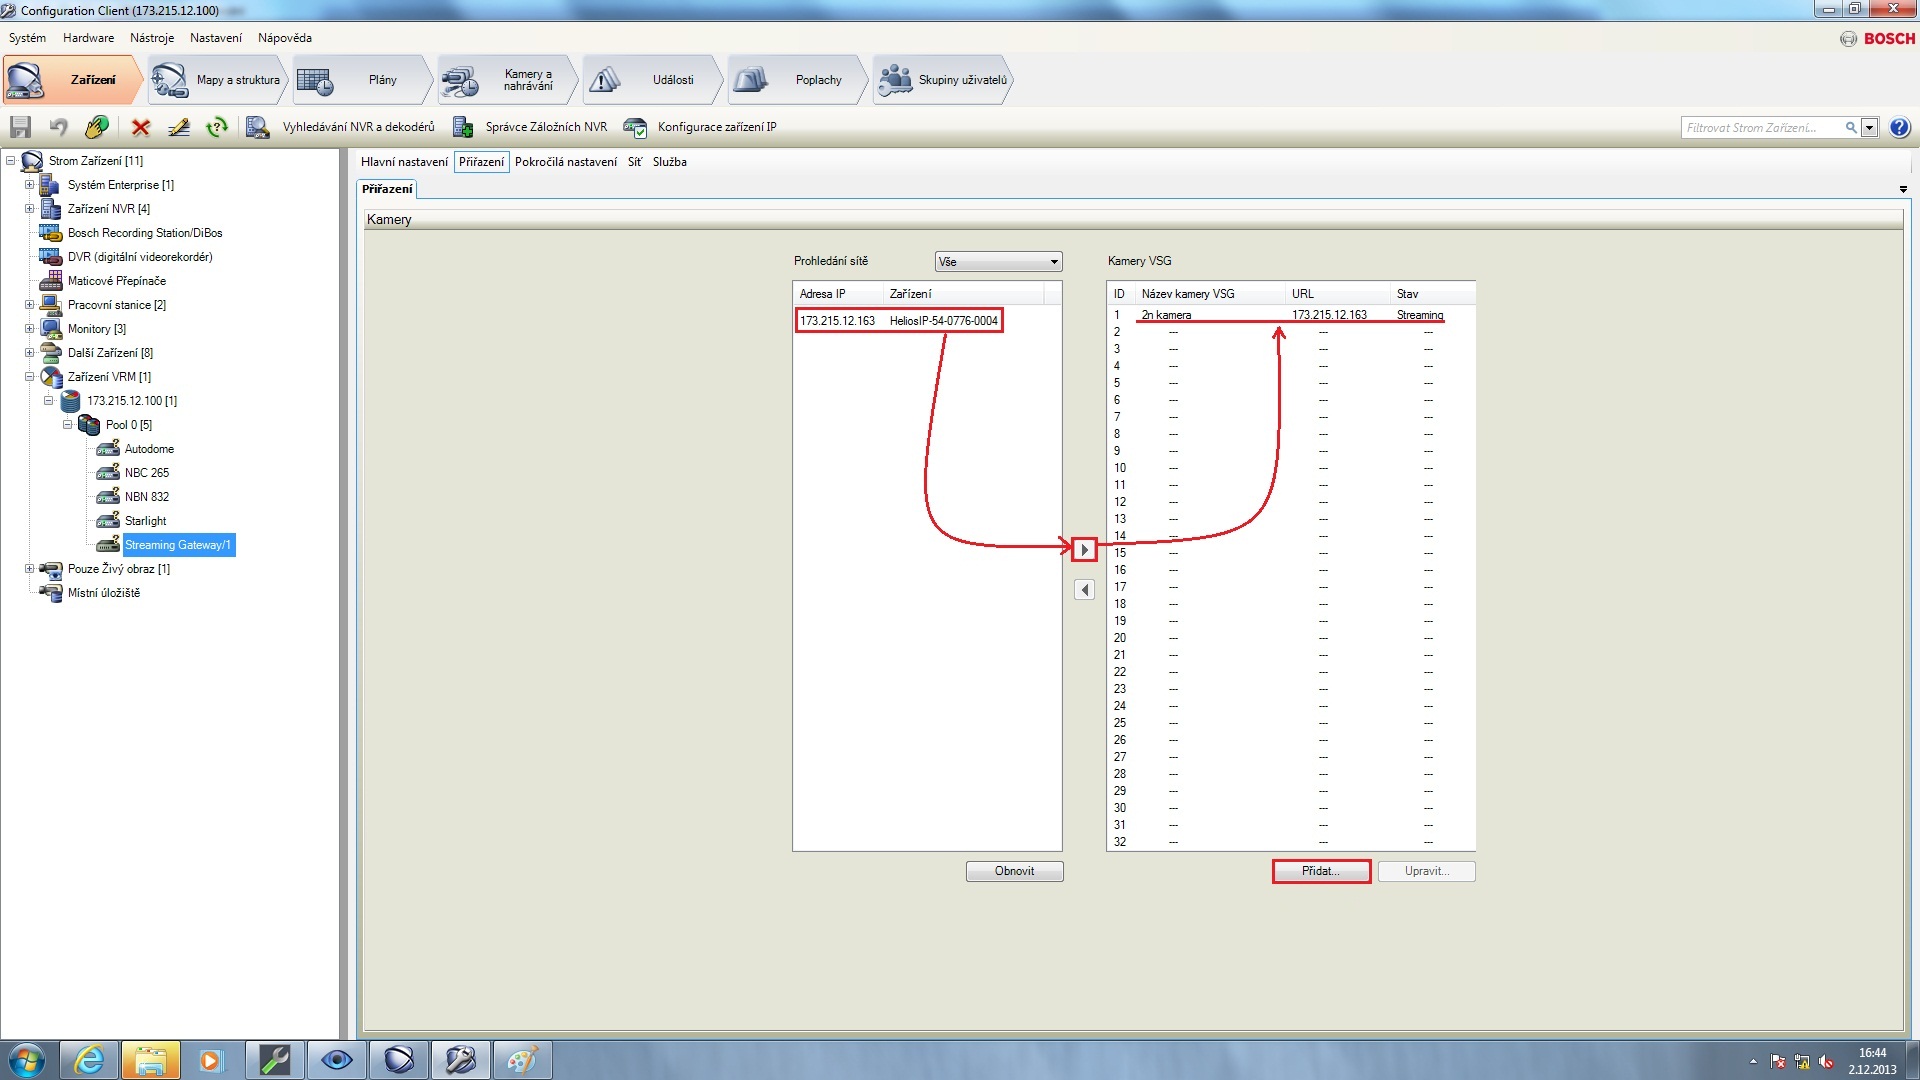Click the green refresh arrows toolbar icon
1920x1080 pixels.
point(217,127)
